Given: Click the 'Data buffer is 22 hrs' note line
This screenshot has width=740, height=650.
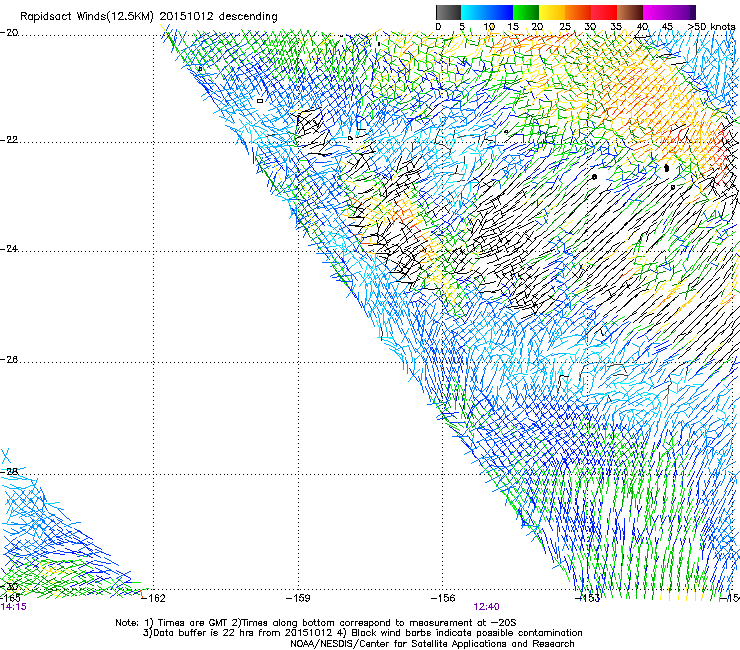Looking at the screenshot, I should click(x=362, y=633).
